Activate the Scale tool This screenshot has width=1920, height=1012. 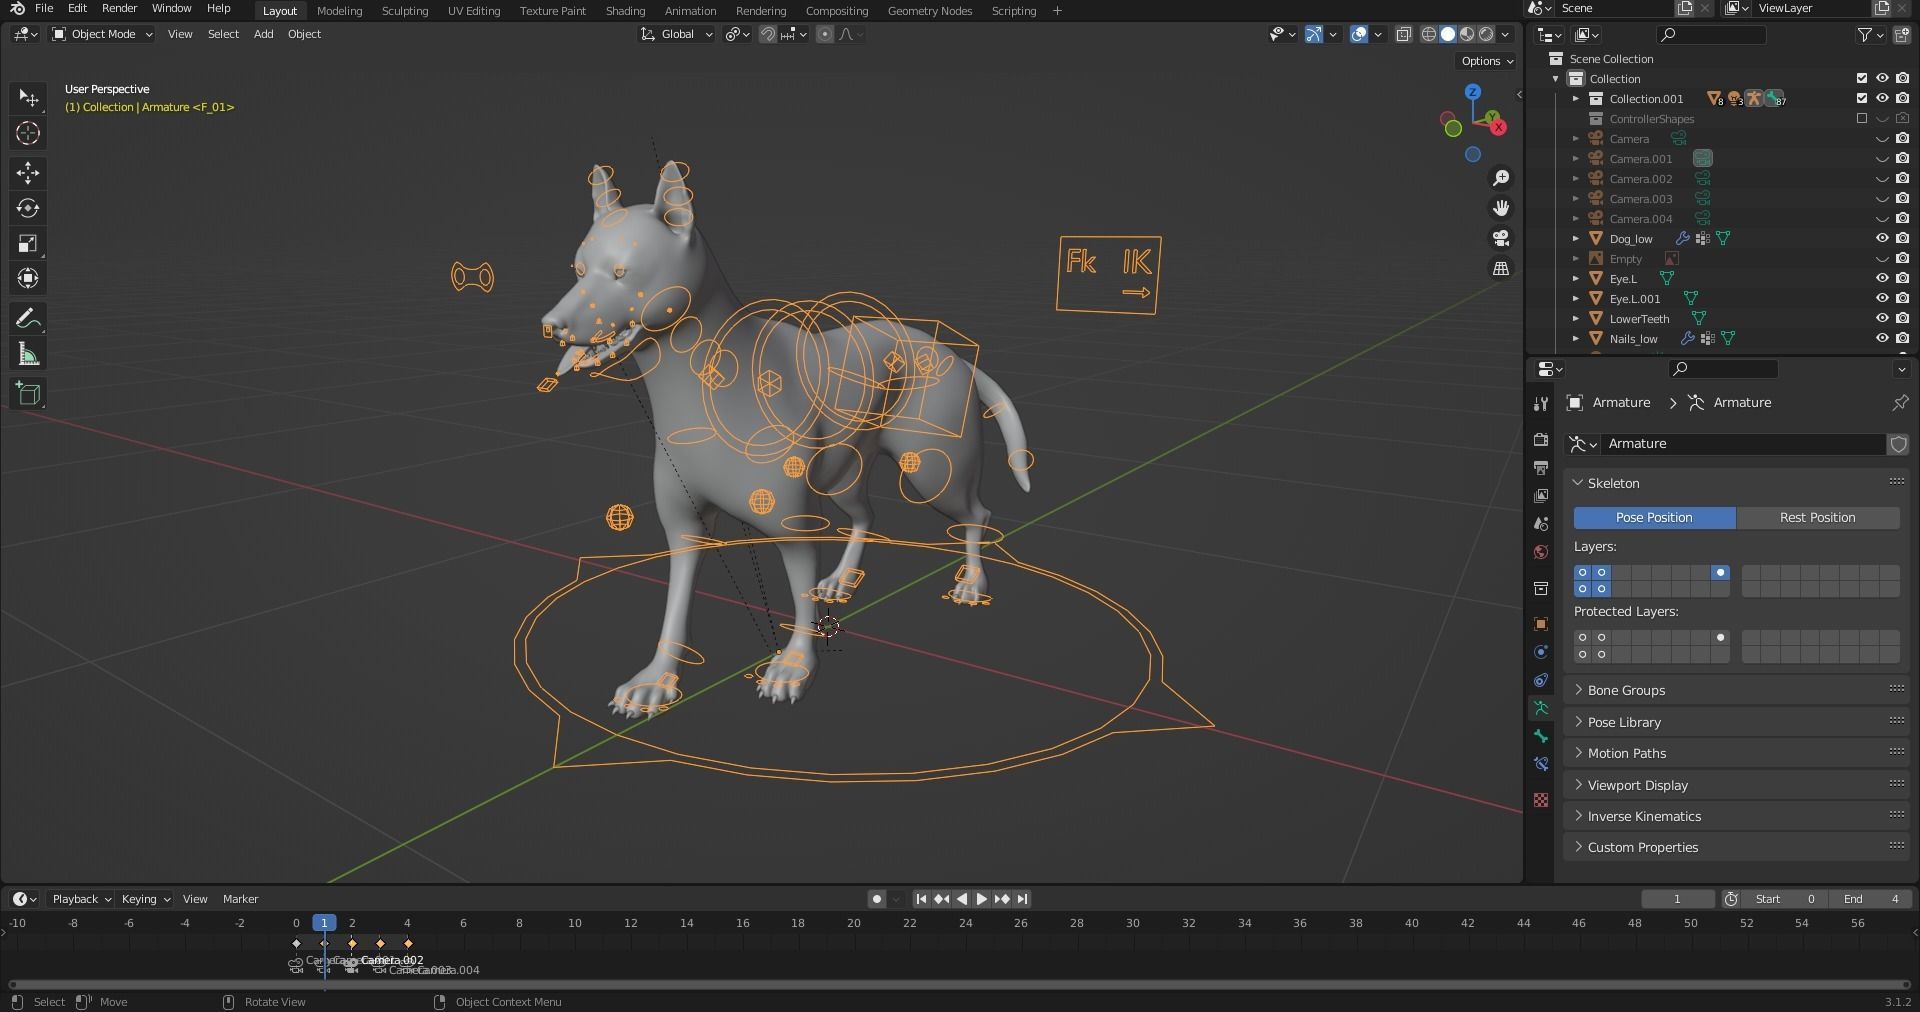click(28, 243)
